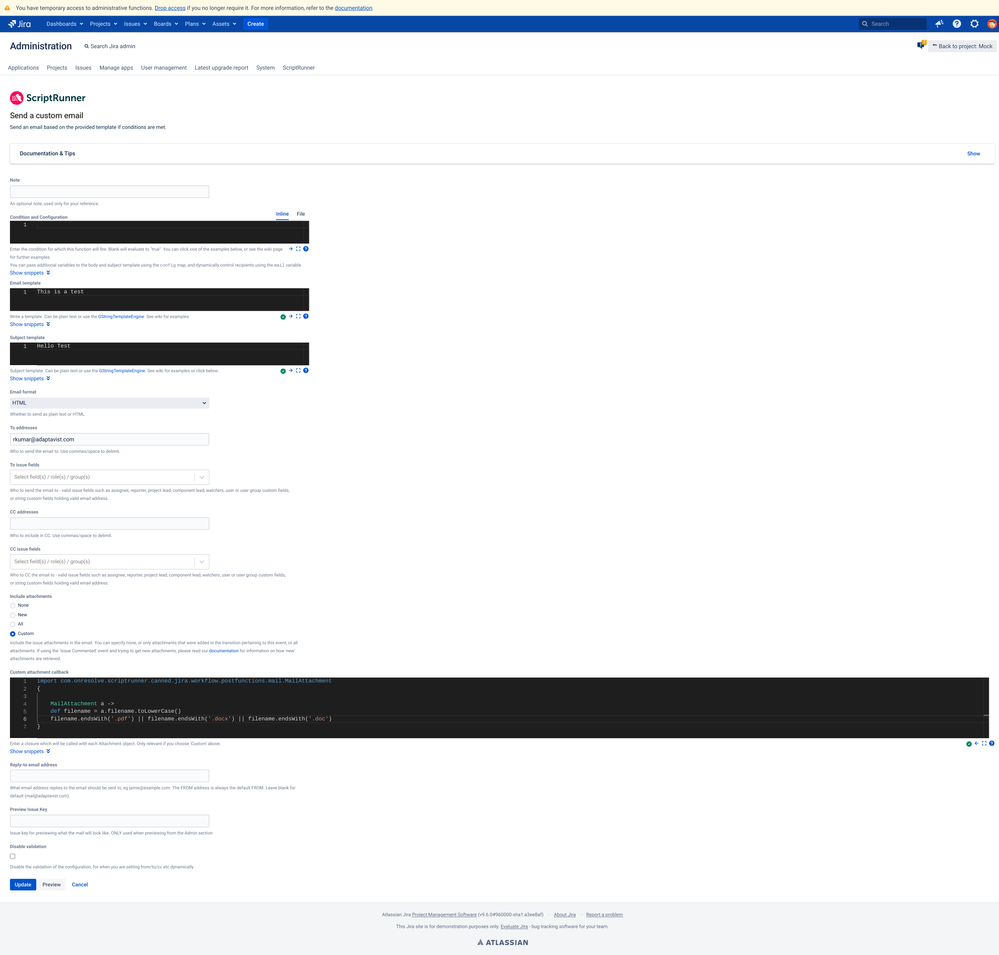Select the Custom attachments radio button
Viewport: 999px width, 955px height.
pyautogui.click(x=13, y=634)
